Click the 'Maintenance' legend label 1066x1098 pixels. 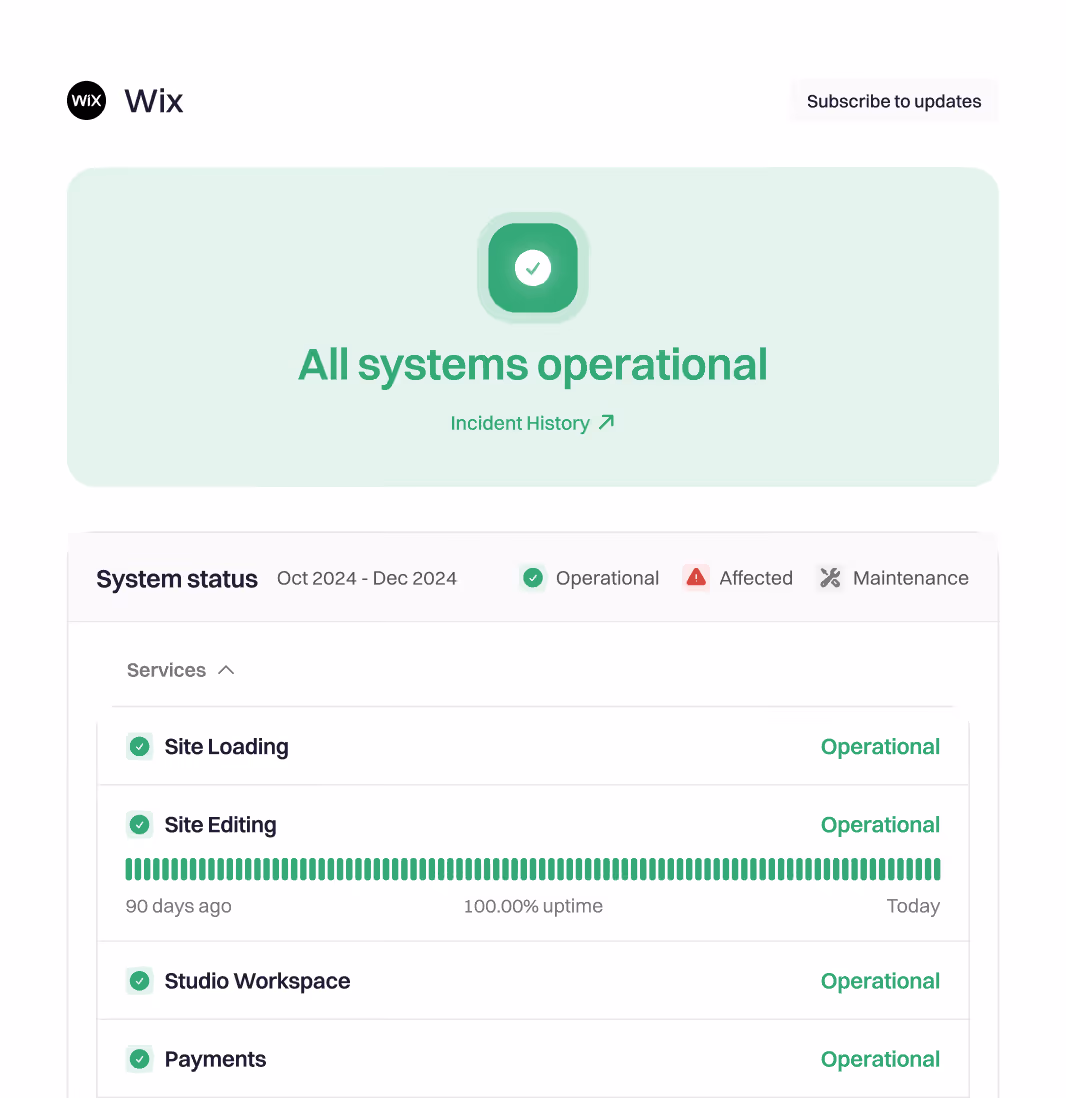911,578
